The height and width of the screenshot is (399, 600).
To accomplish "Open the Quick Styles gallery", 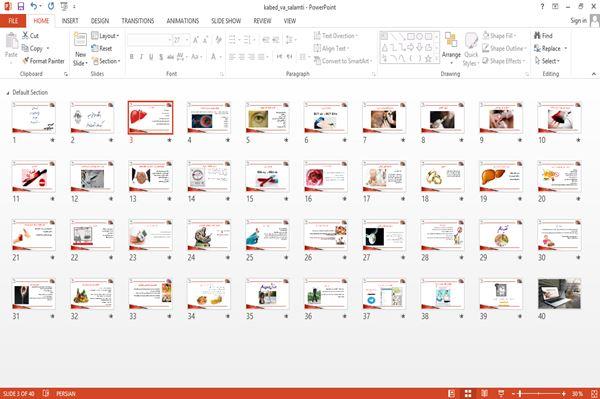I will (471, 49).
